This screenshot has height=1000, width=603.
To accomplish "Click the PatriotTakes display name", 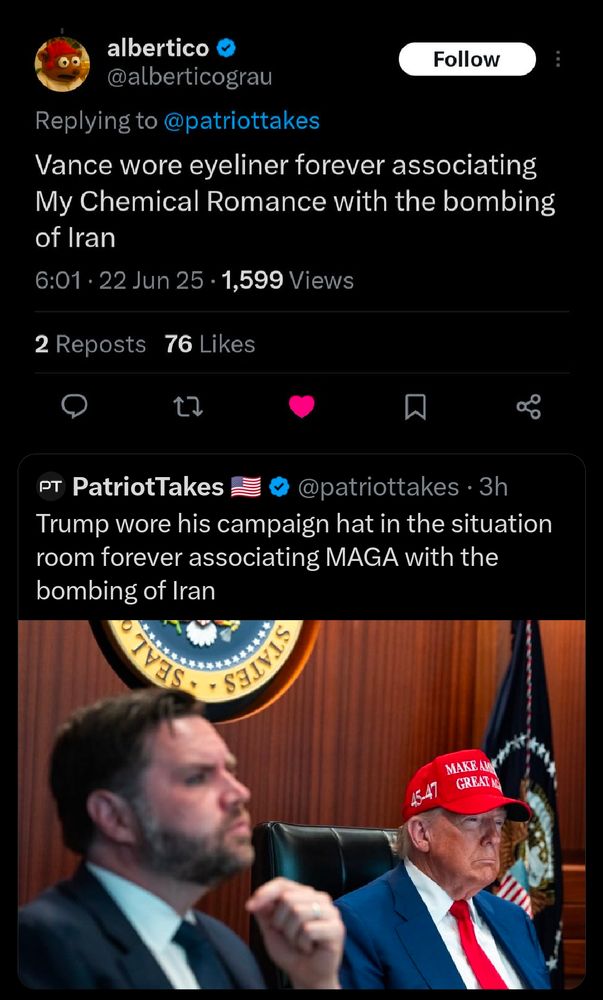I will click(x=148, y=487).
